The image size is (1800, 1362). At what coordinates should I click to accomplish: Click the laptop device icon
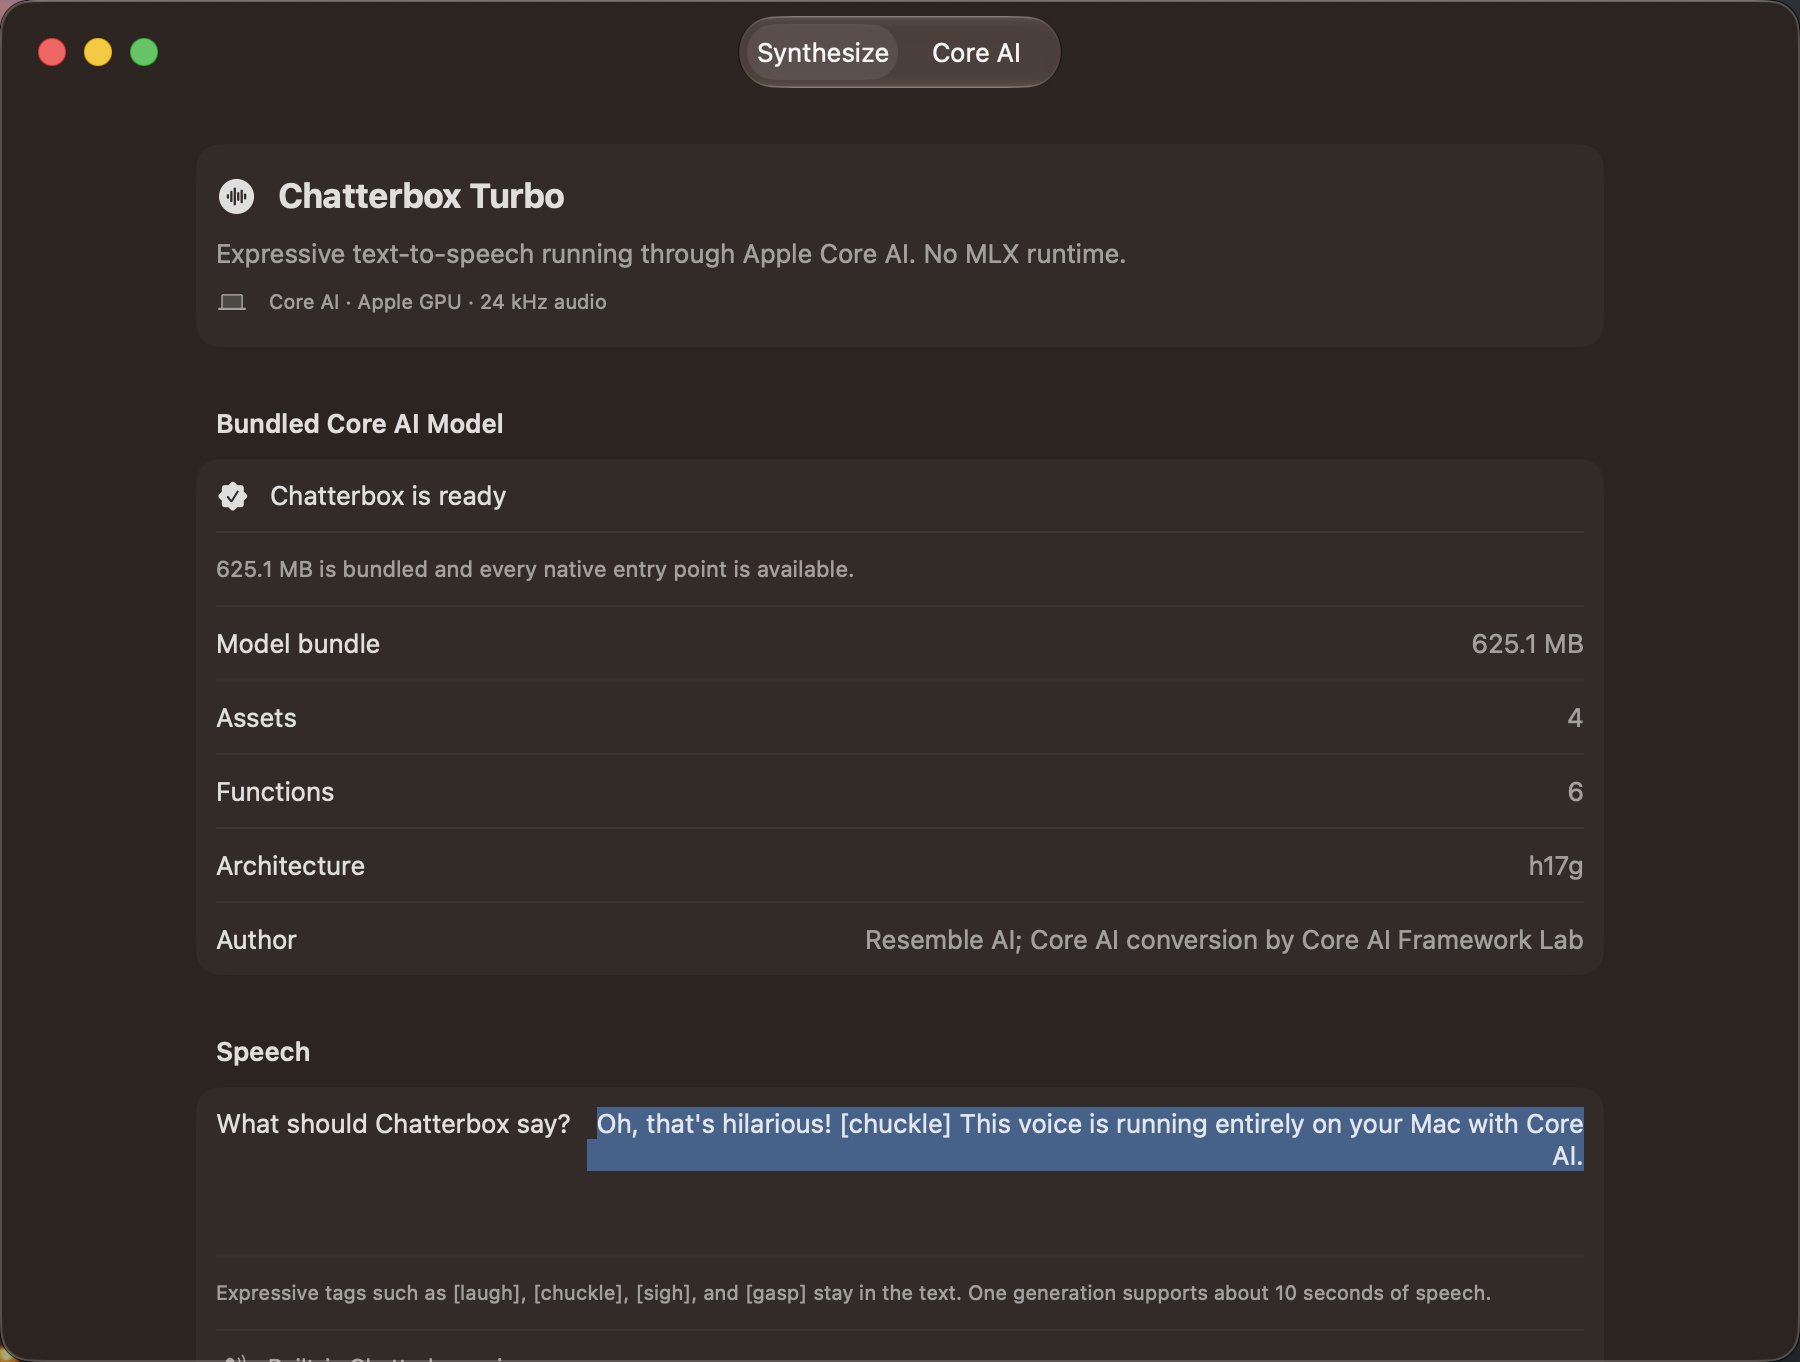point(232,302)
